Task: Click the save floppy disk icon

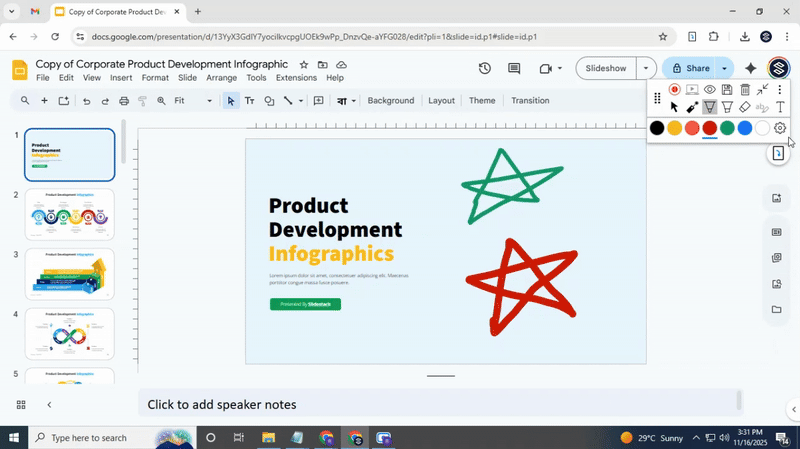Action: click(x=727, y=90)
